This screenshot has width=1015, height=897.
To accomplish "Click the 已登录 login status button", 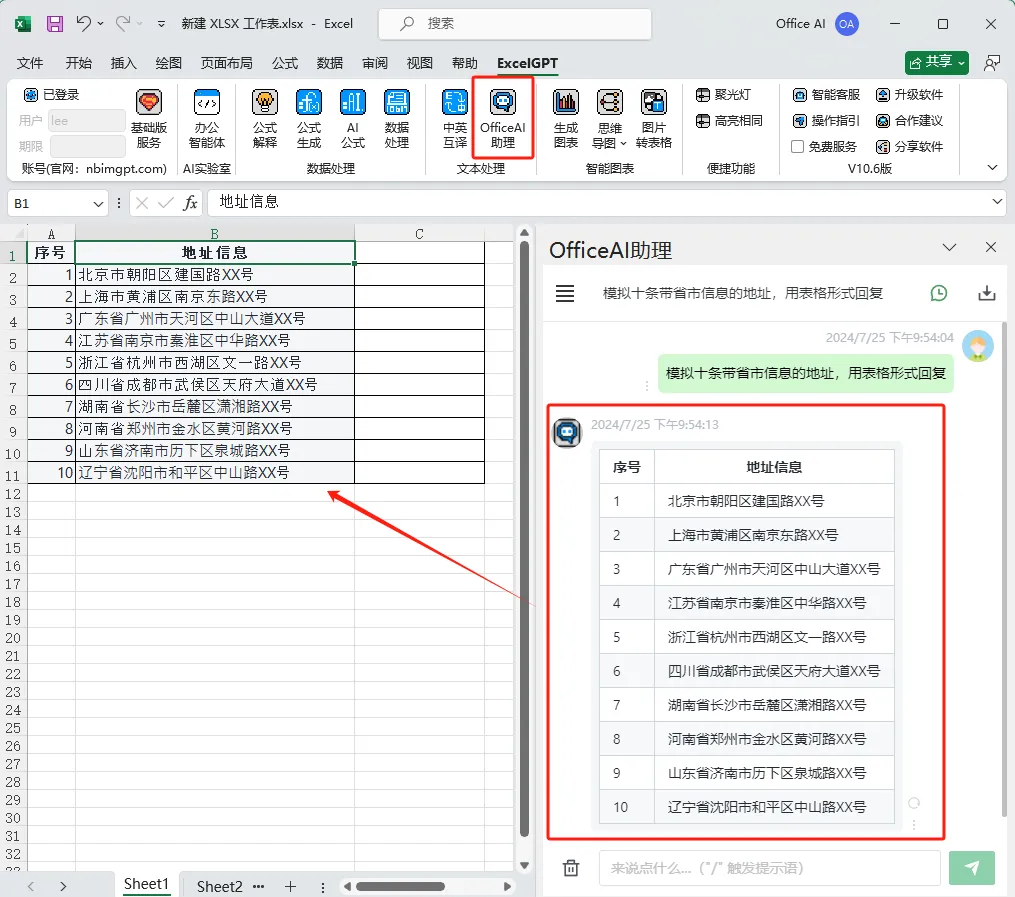I will 51,95.
